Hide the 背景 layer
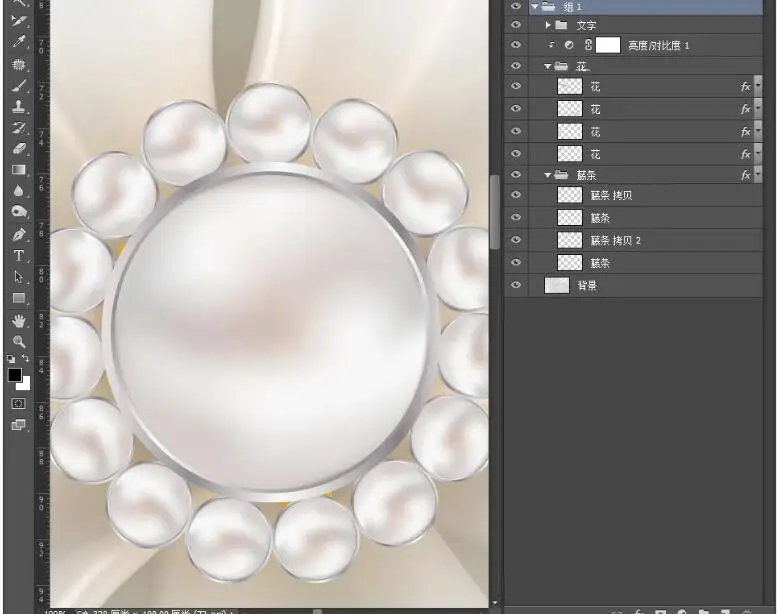777x614 pixels. (x=516, y=285)
